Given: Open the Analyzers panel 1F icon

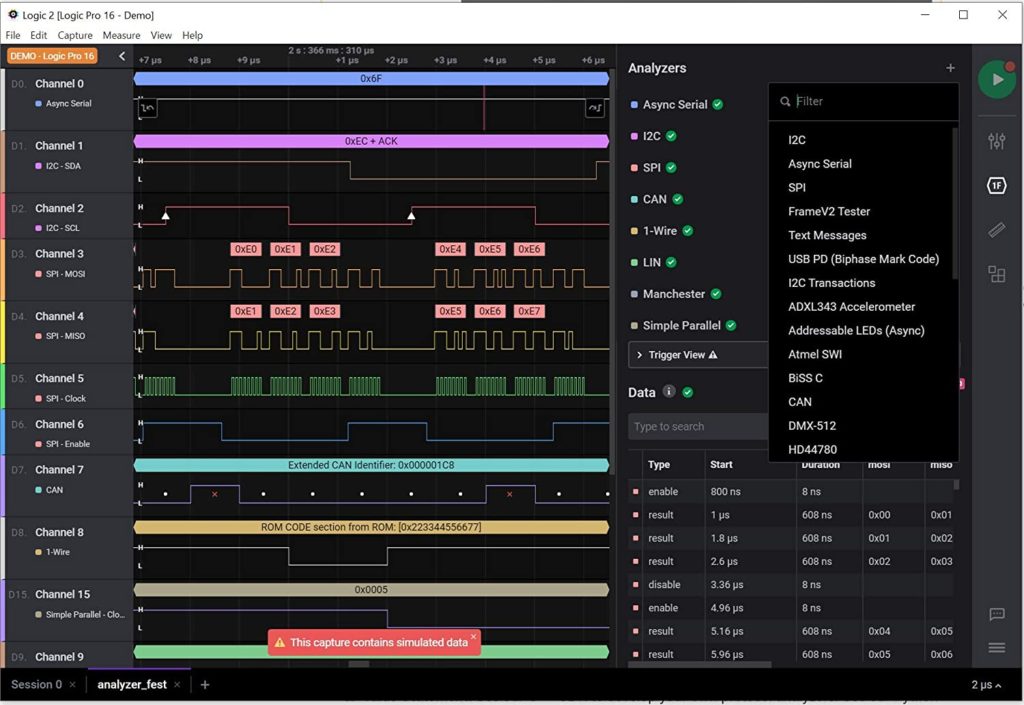Looking at the screenshot, I should [x=997, y=186].
